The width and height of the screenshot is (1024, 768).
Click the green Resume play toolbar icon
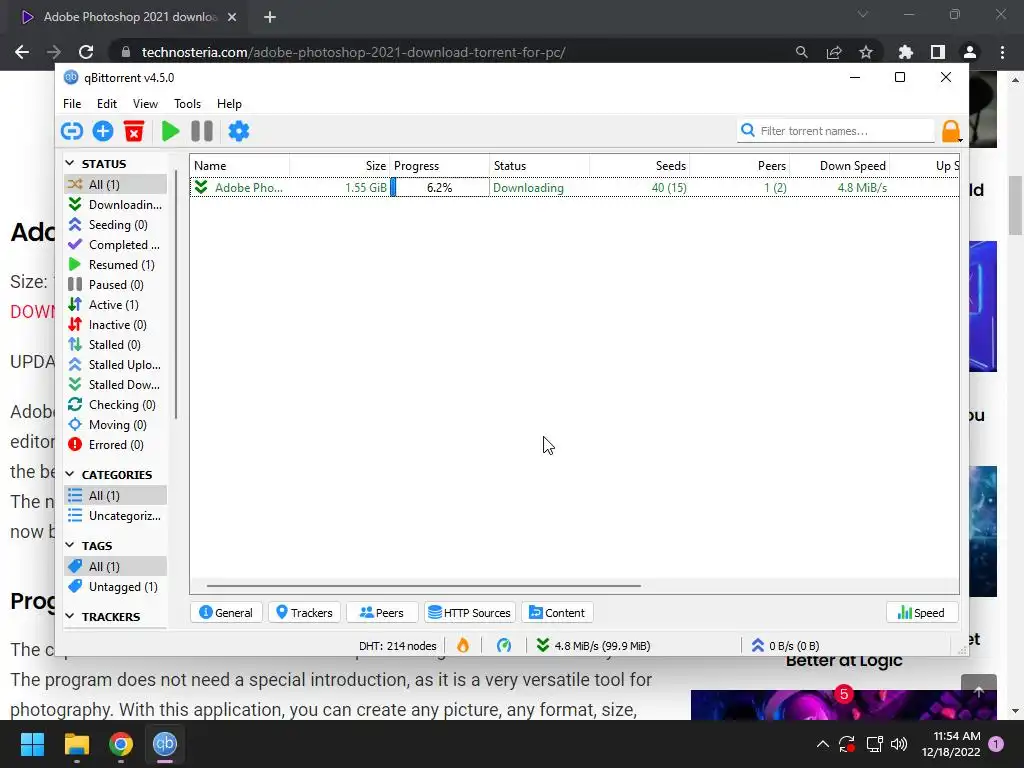tap(170, 131)
